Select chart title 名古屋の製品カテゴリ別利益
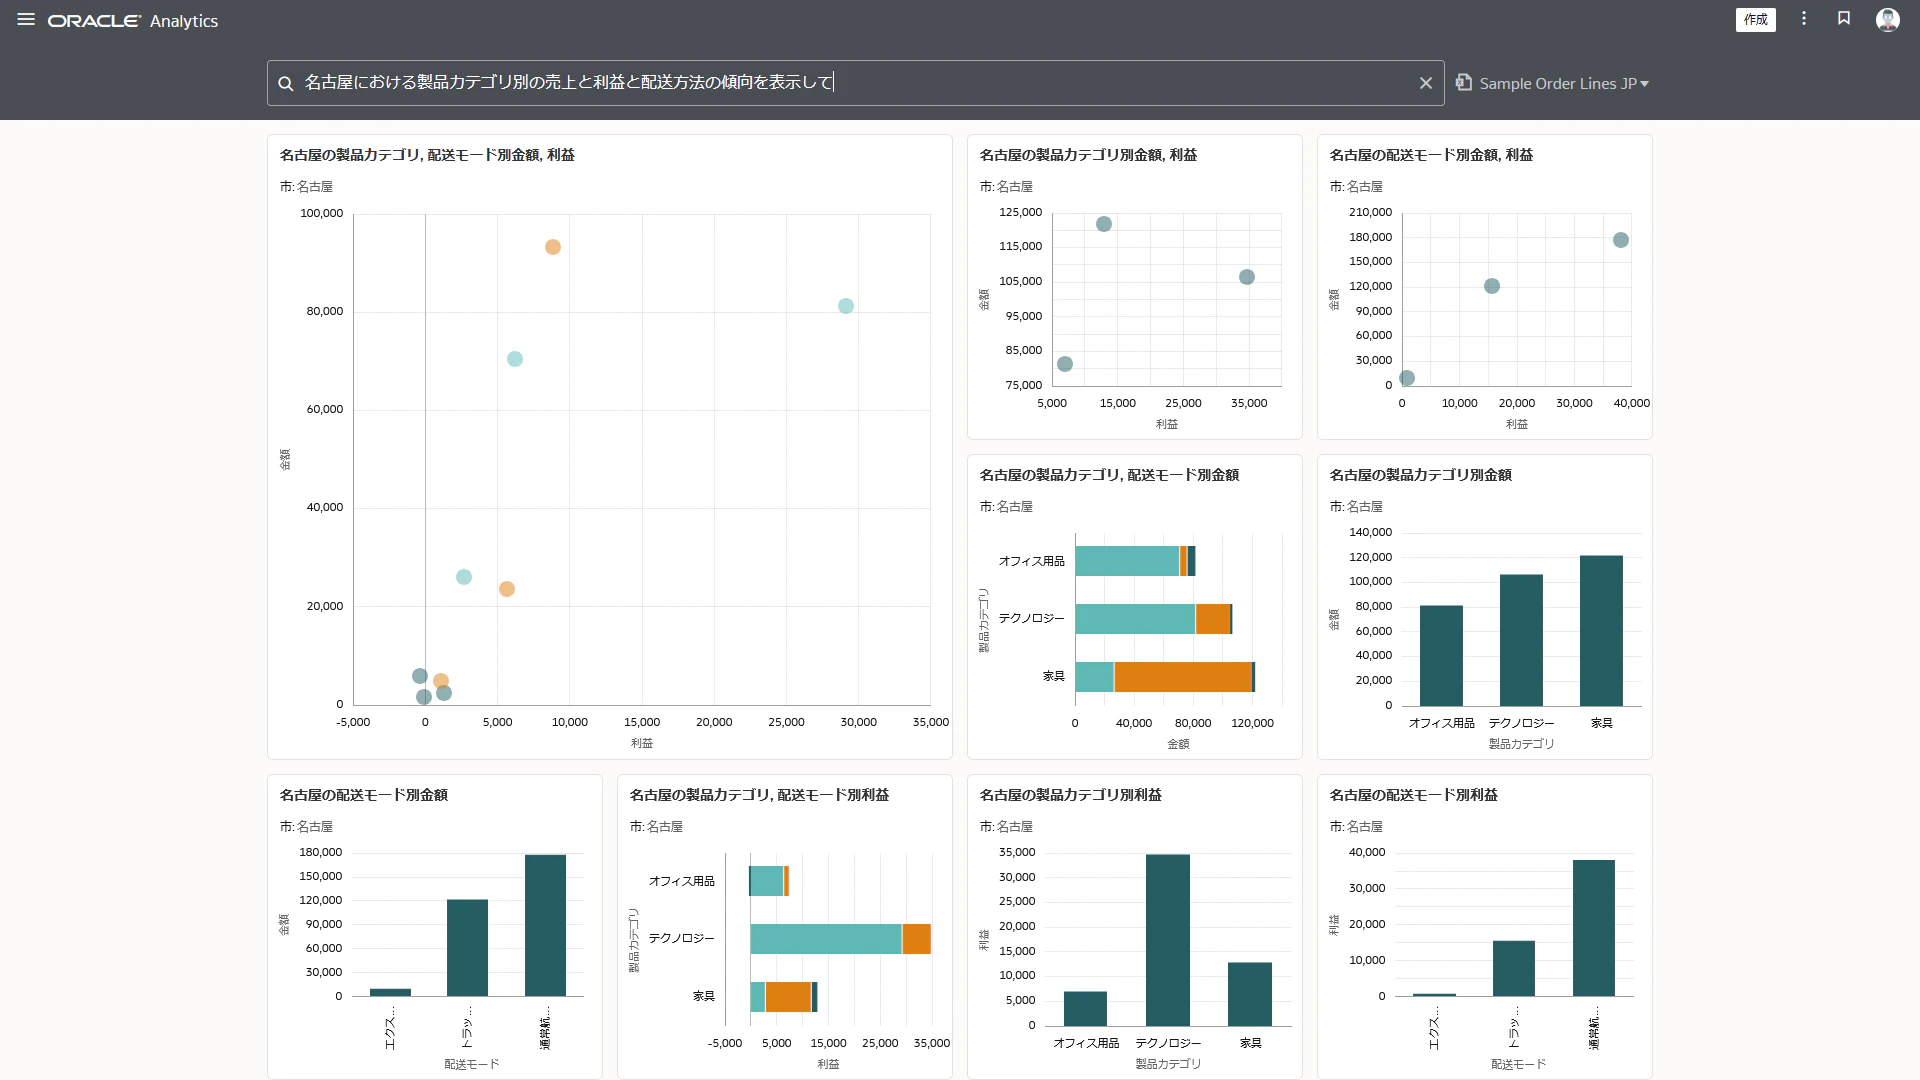Image resolution: width=1920 pixels, height=1080 pixels. [1070, 795]
